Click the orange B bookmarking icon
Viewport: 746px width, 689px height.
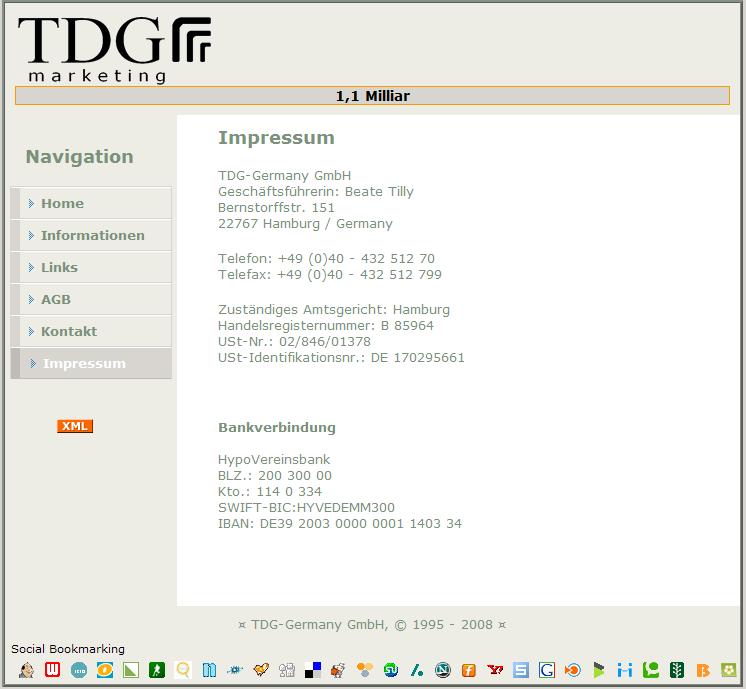click(703, 670)
